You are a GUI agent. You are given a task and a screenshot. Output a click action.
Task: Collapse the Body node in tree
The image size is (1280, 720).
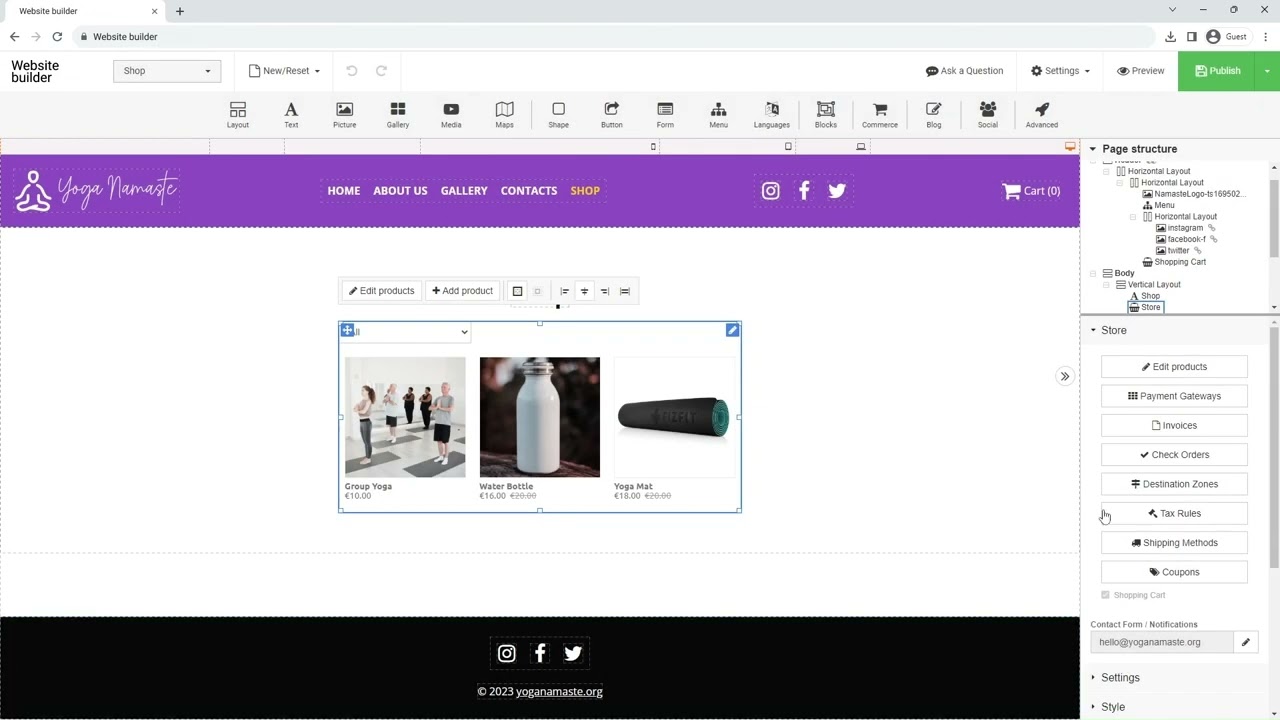pyautogui.click(x=1094, y=273)
